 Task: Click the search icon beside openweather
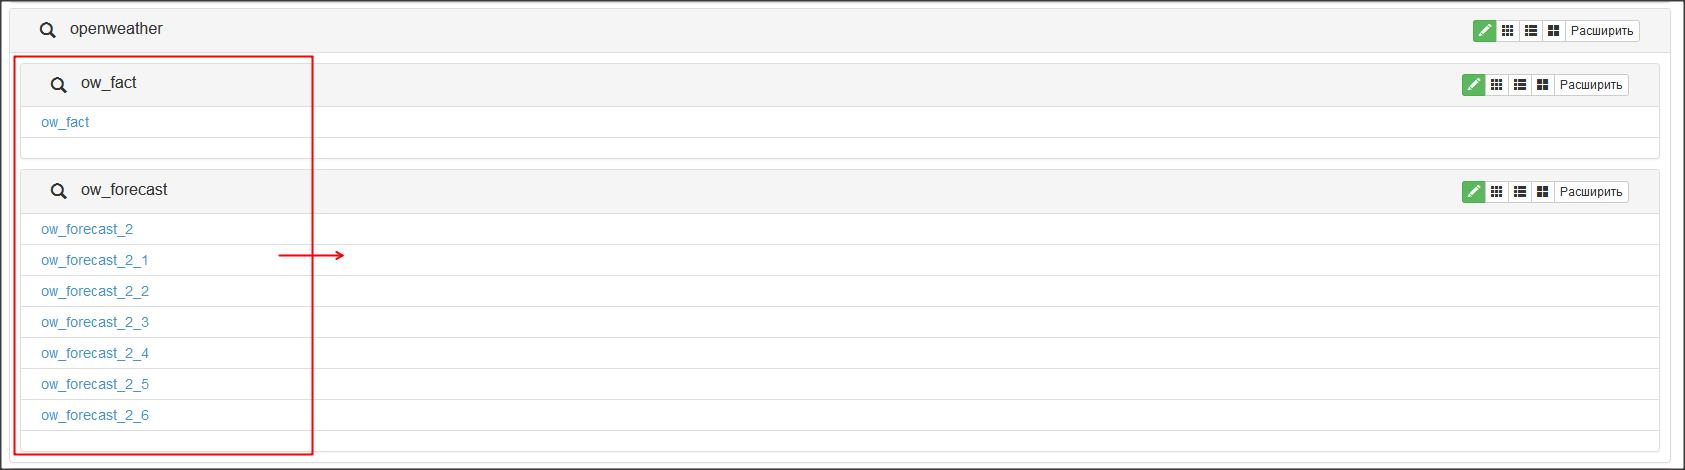[x=47, y=30]
